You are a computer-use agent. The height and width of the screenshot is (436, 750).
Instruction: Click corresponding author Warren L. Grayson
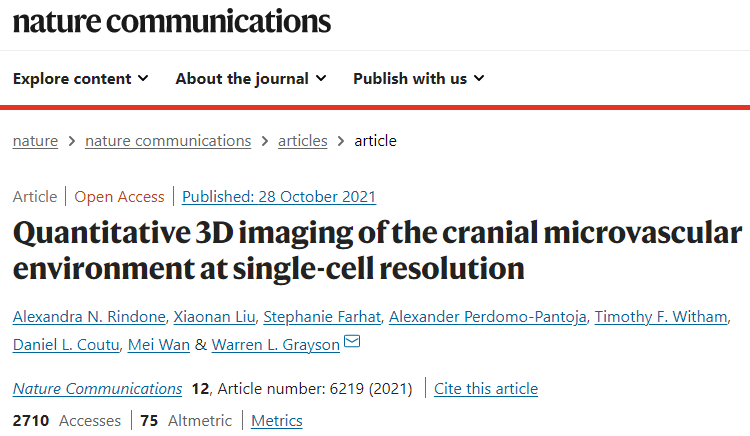click(x=276, y=345)
